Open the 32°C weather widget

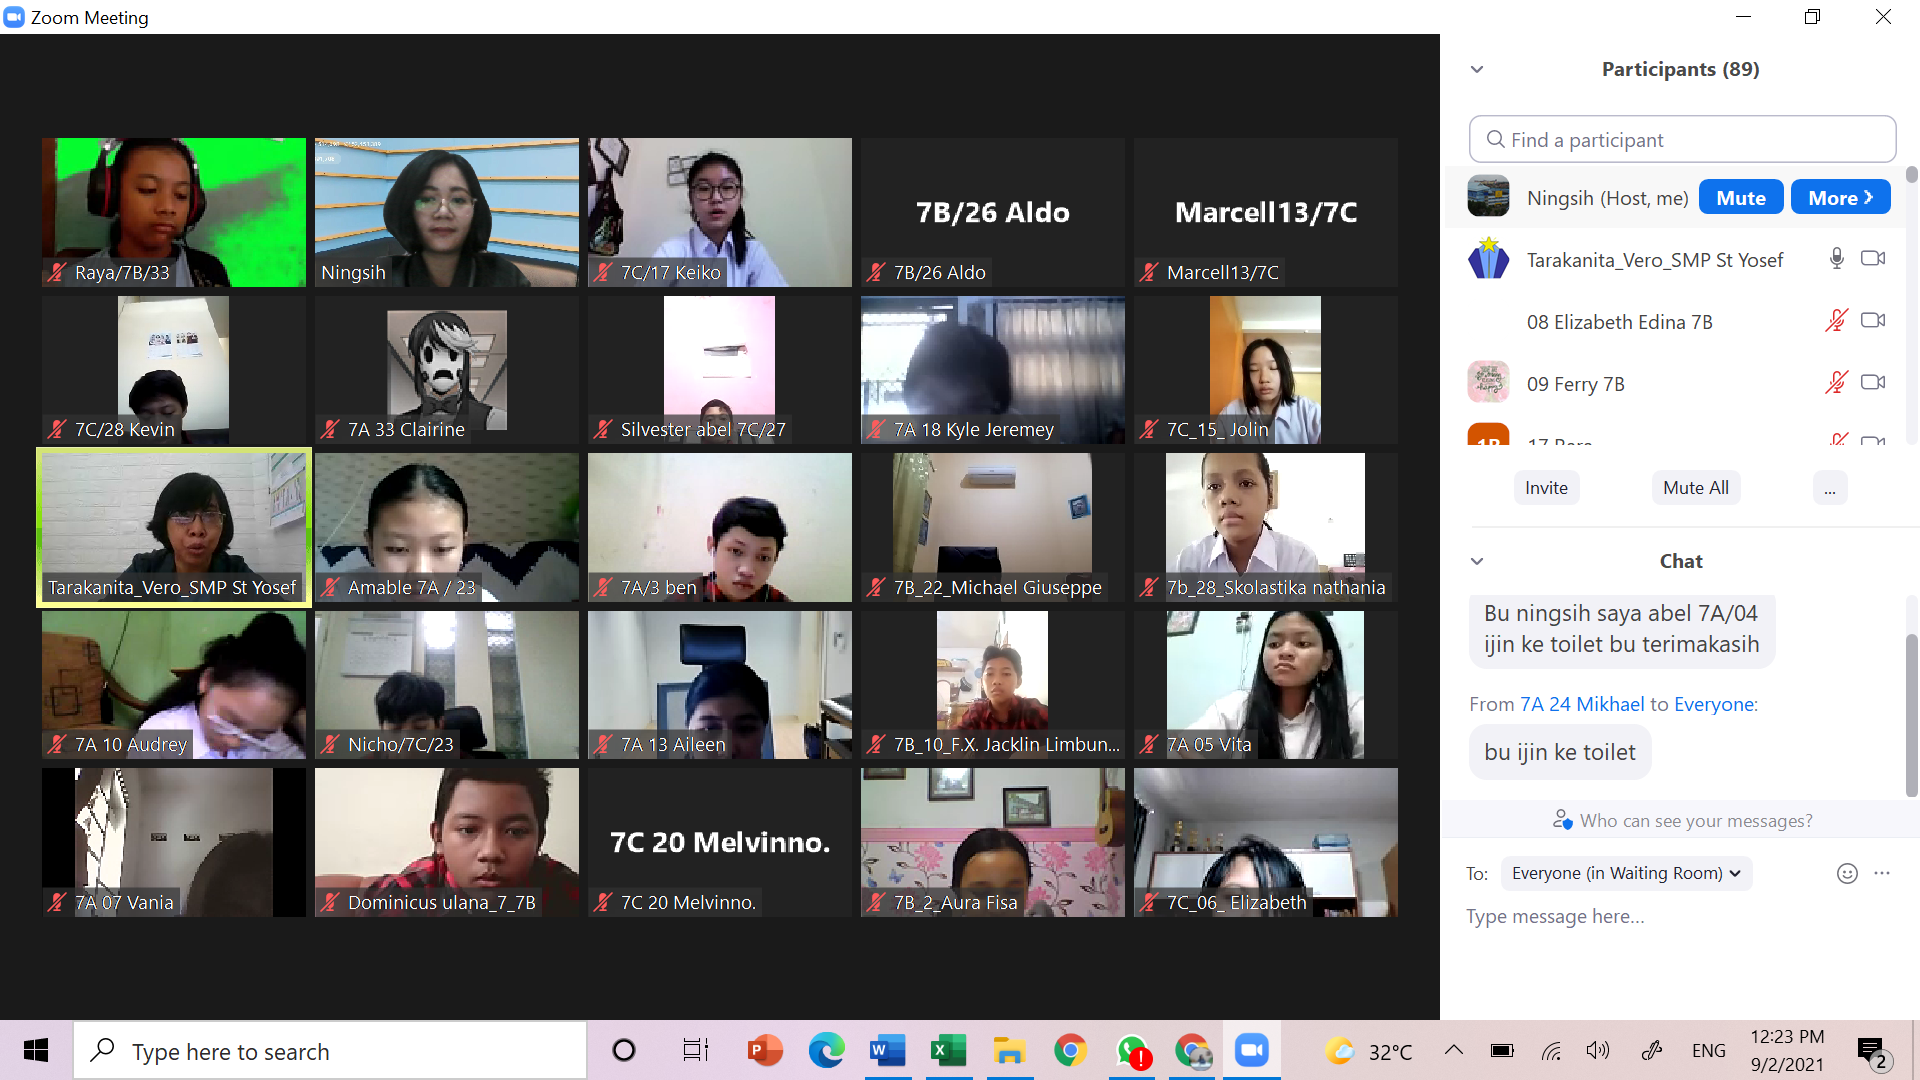(1368, 1051)
